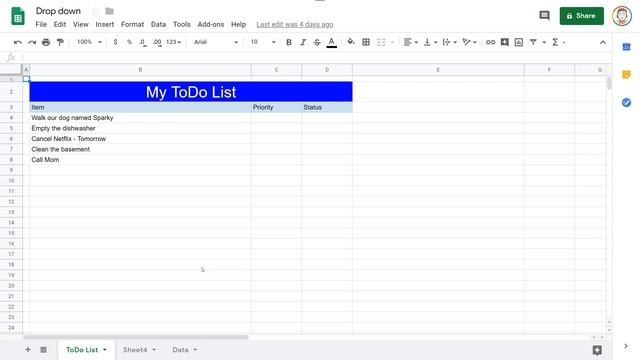Screen dimensions: 640x360
Task: Open the font size 10 dropdown
Action: coord(262,42)
